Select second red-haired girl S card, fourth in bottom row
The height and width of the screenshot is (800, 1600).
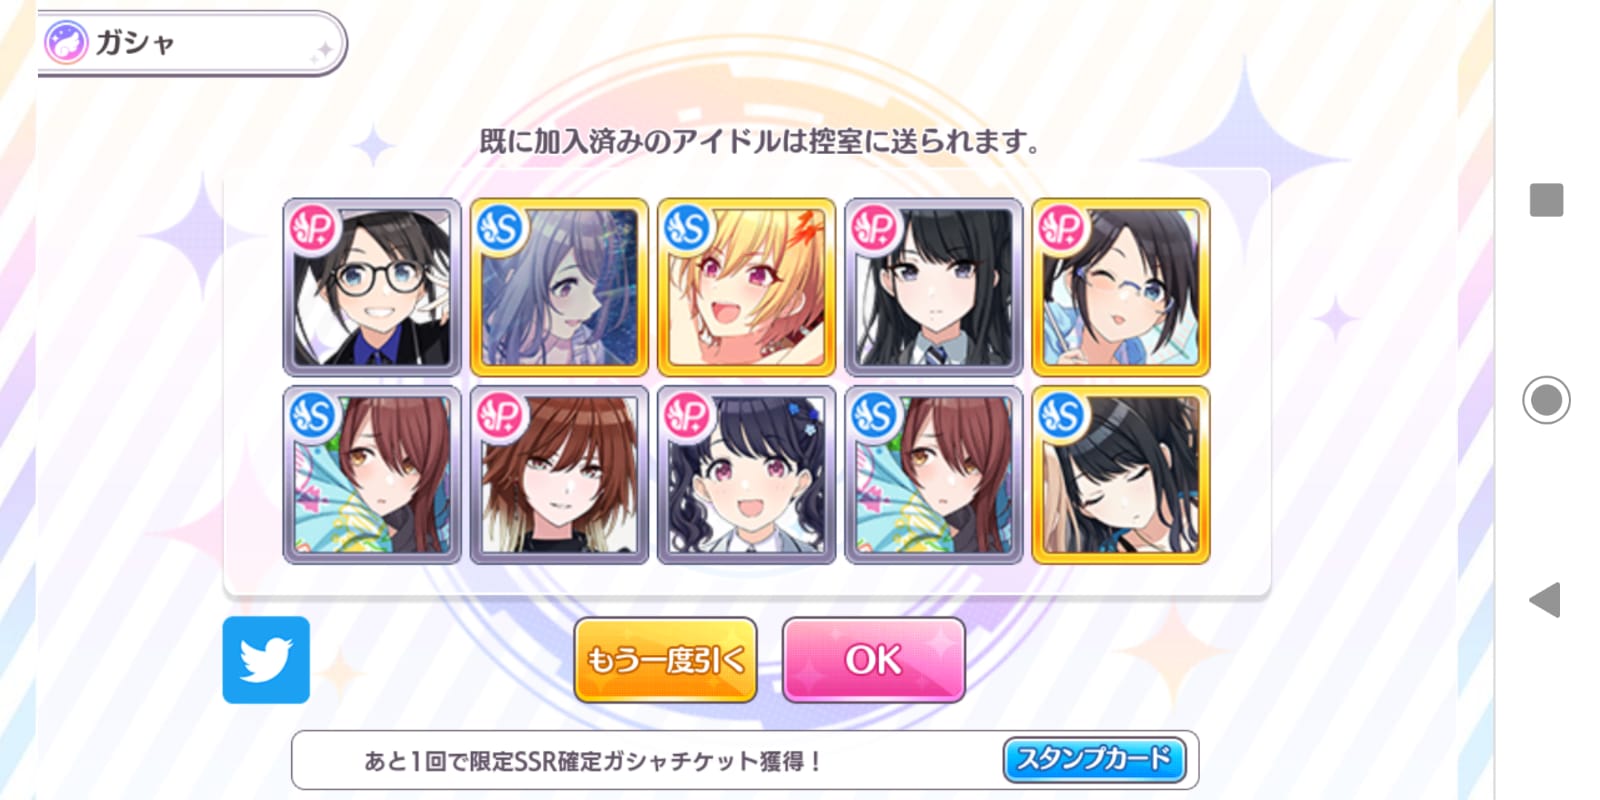[934, 475]
